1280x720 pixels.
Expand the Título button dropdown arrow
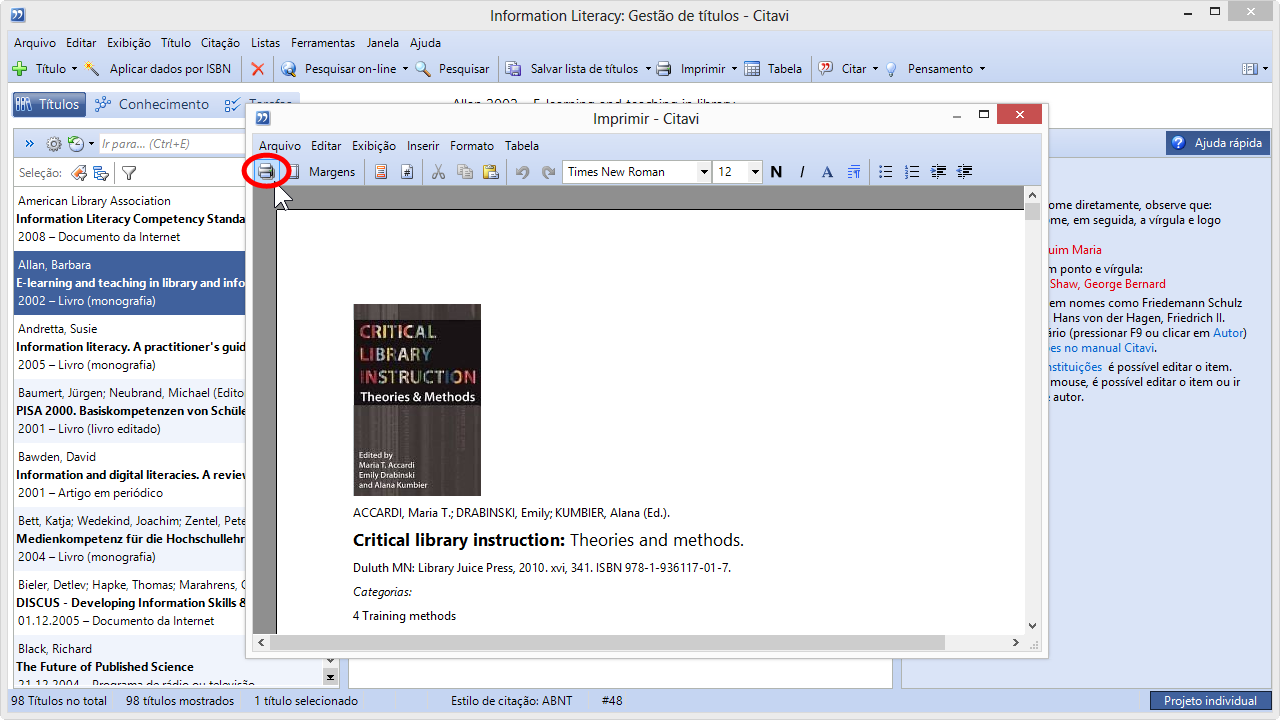tap(74, 69)
